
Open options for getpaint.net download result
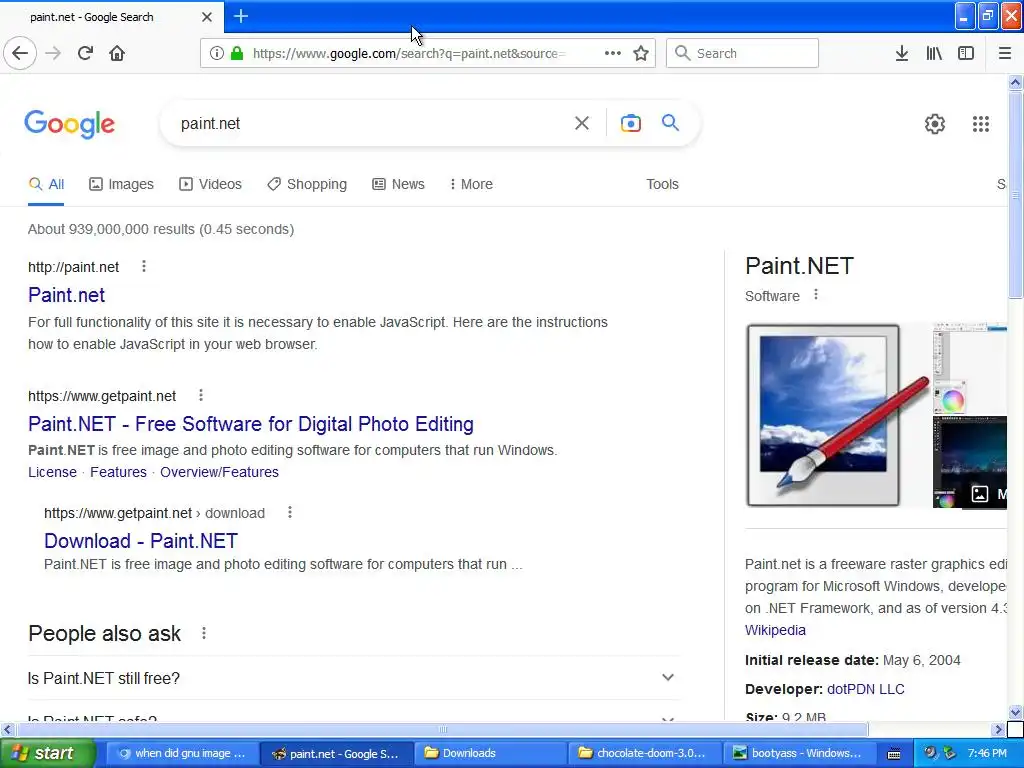tap(289, 513)
